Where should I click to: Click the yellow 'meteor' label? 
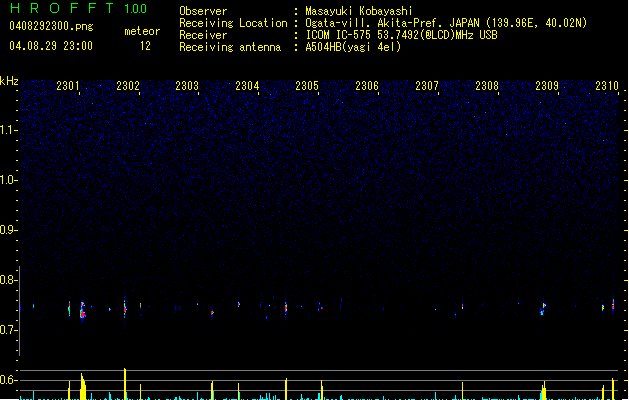click(x=142, y=31)
